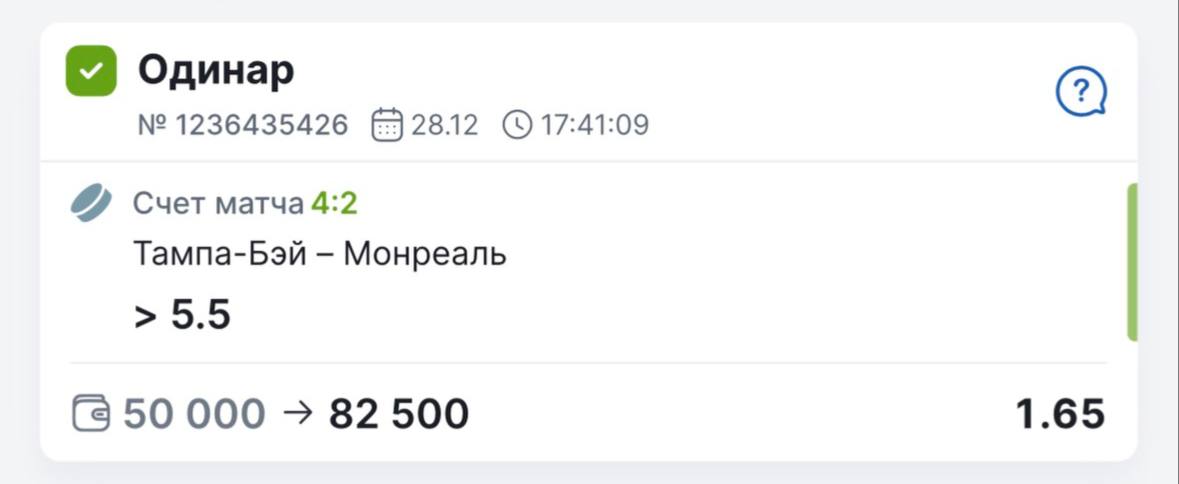Click the "Счет матча" label

click(218, 204)
